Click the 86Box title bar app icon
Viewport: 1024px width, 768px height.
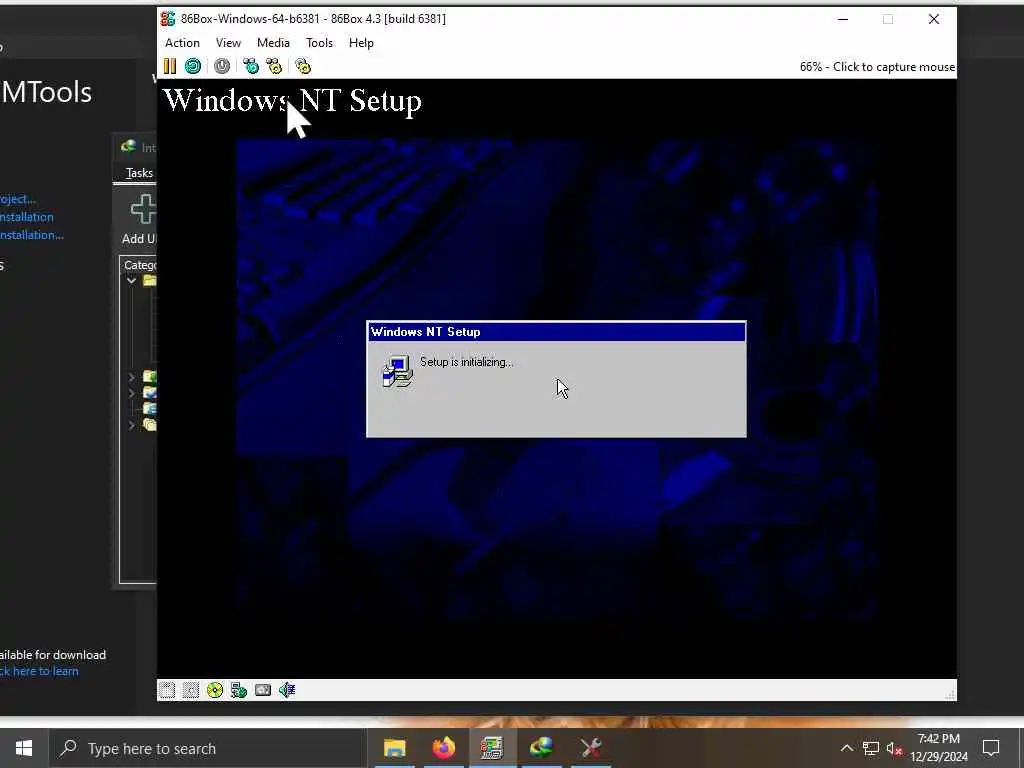point(168,19)
